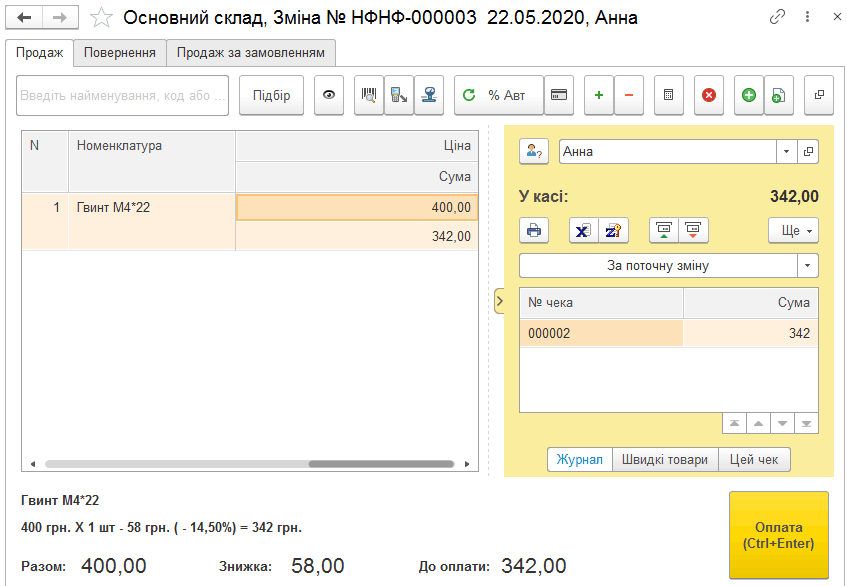Image resolution: width=847 pixels, height=586 pixels.
Task: Click the Оплата (Ctrl+Enter) button
Action: coord(778,535)
